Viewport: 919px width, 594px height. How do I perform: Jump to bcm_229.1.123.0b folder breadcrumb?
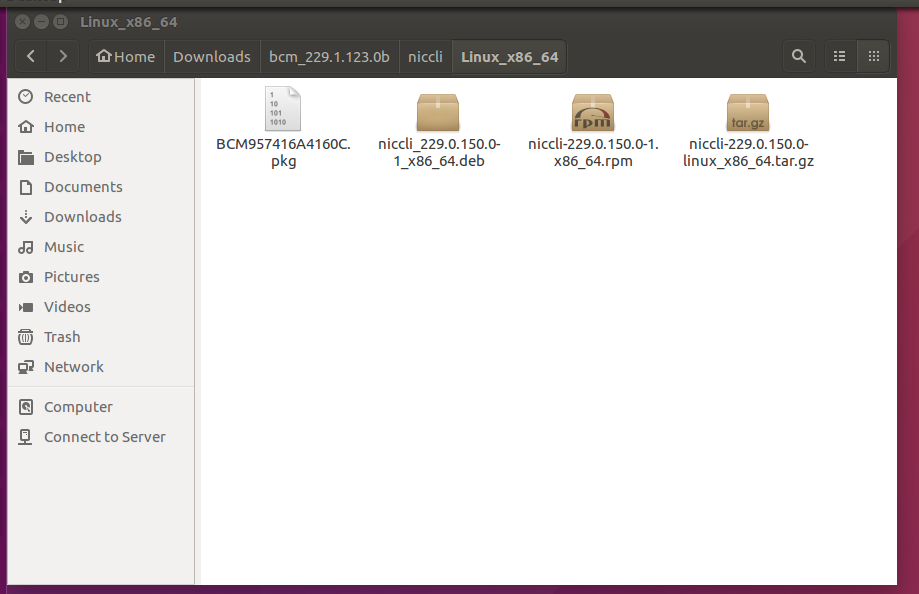tap(329, 57)
